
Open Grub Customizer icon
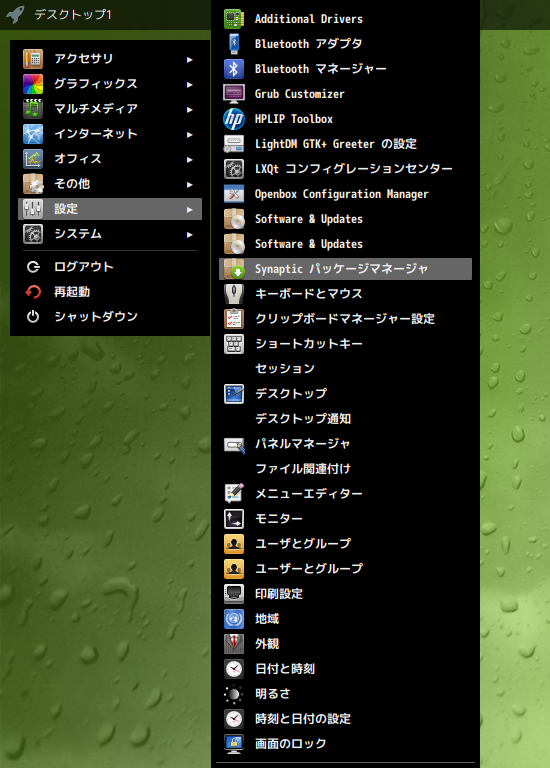(234, 94)
